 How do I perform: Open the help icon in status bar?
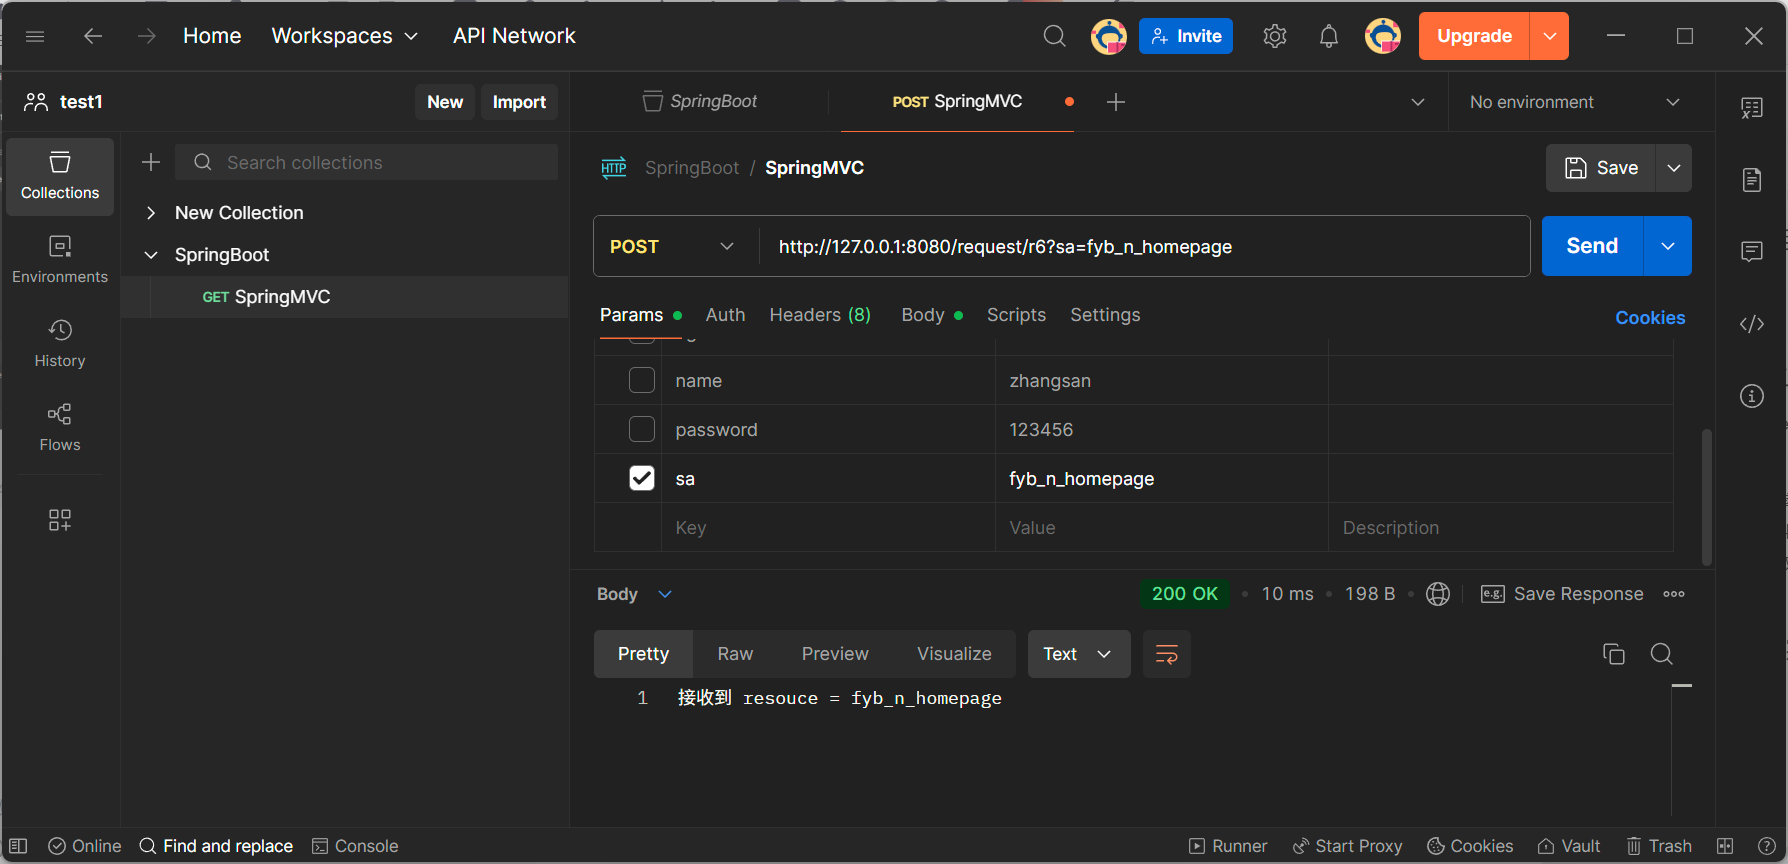[1767, 846]
